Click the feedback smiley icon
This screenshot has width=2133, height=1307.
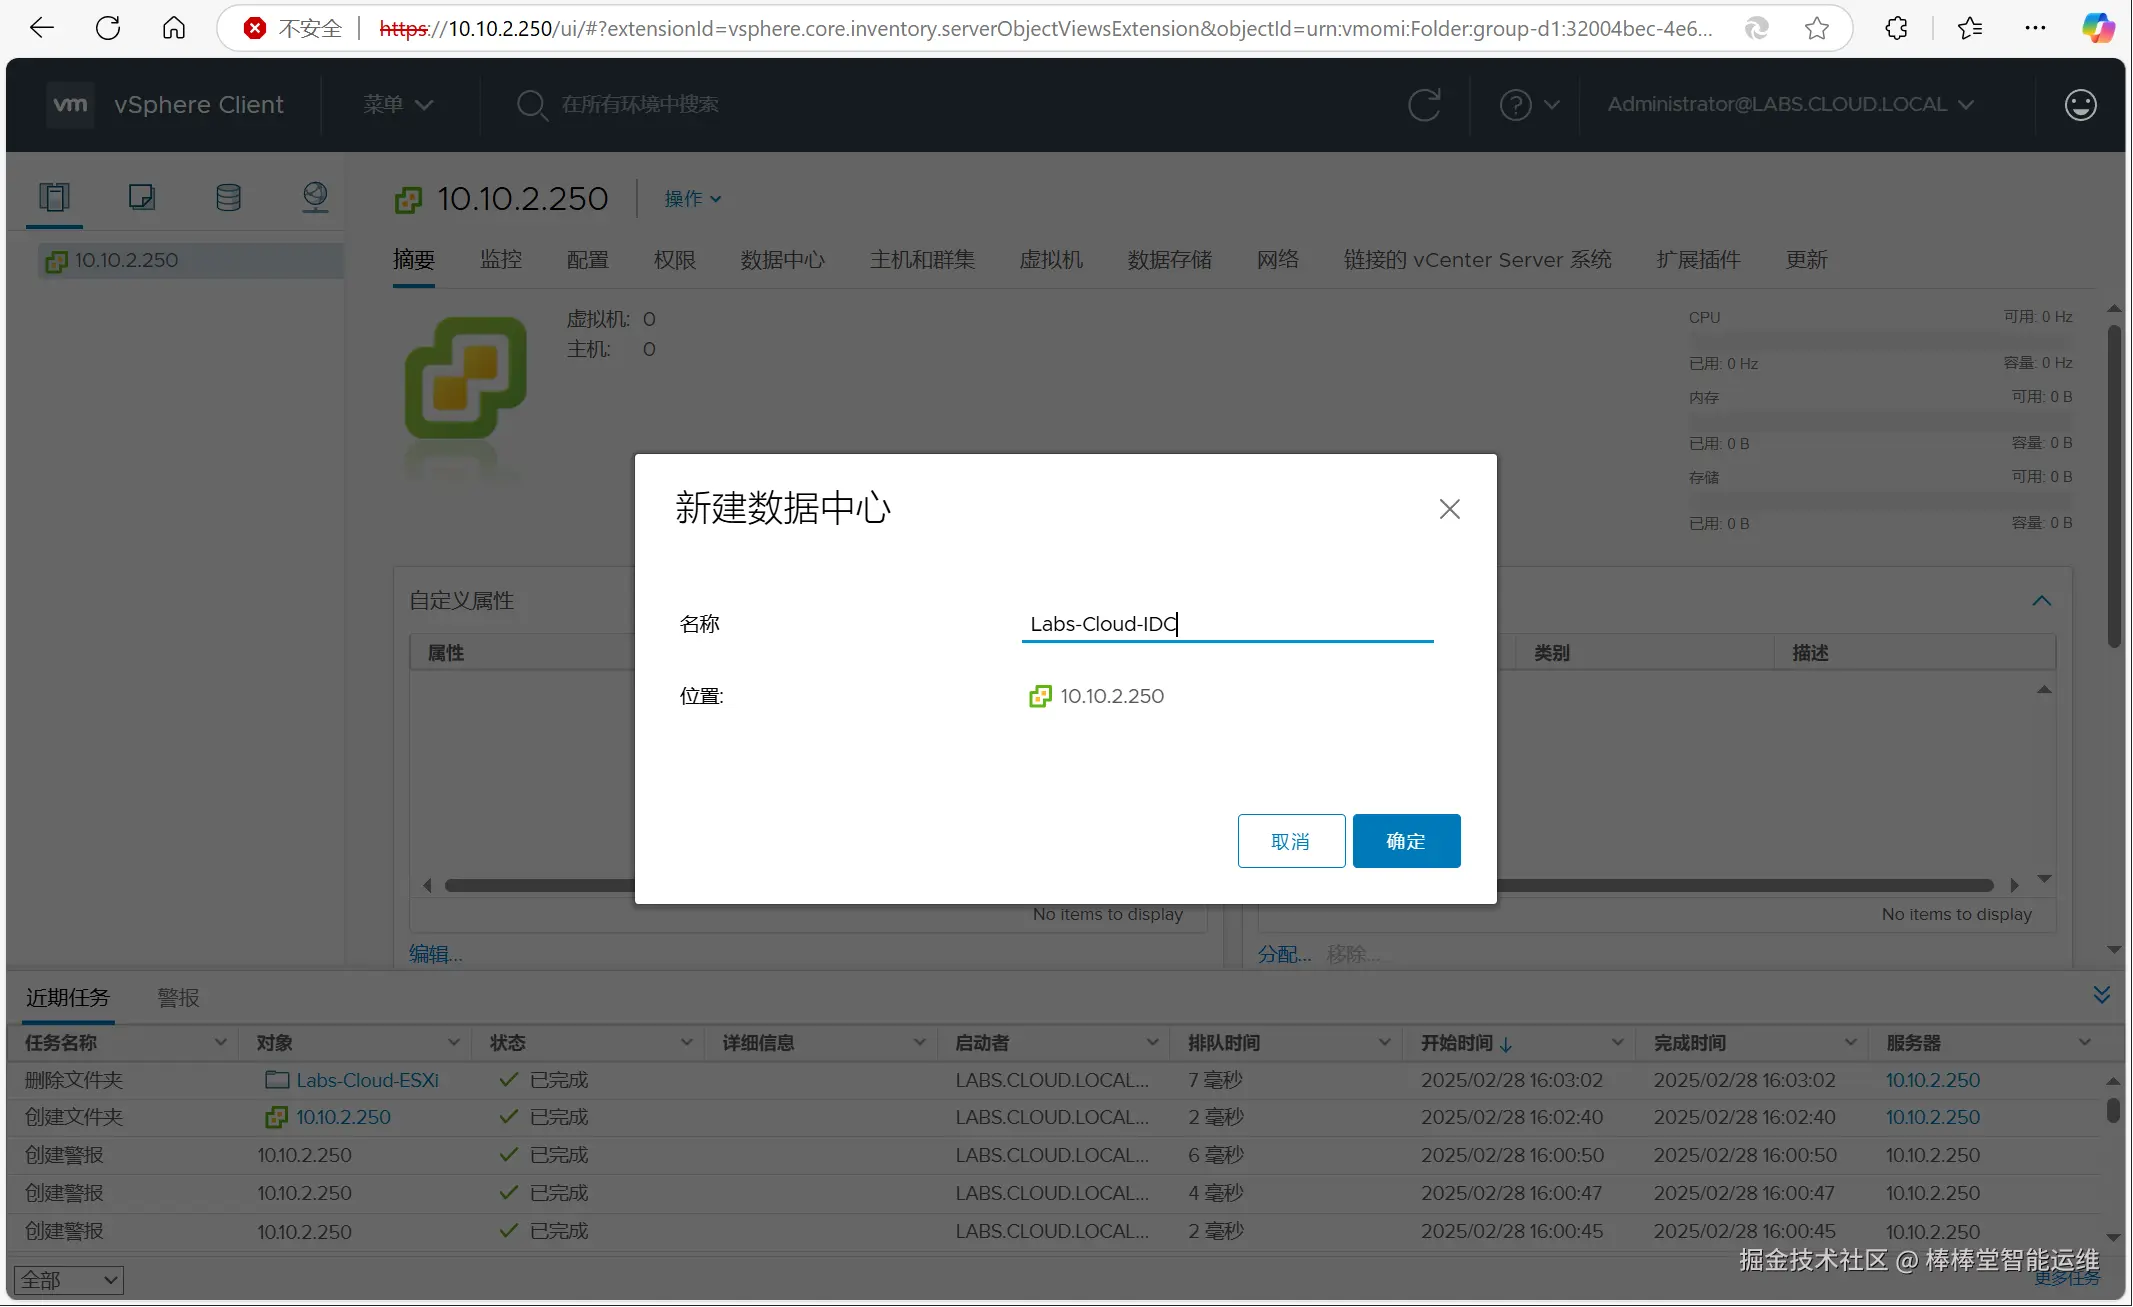(2080, 105)
